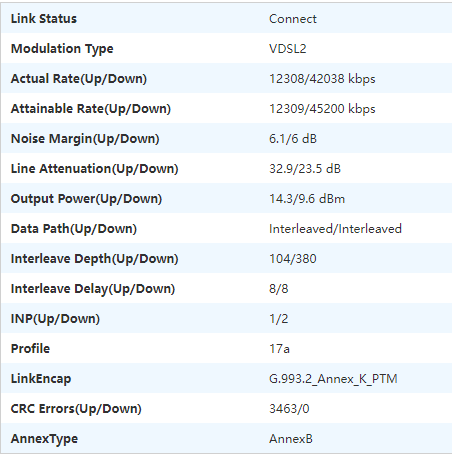Viewport: 452px width, 454px height.
Task: Select the Data Path(Up/Down) label
Action: (74, 229)
